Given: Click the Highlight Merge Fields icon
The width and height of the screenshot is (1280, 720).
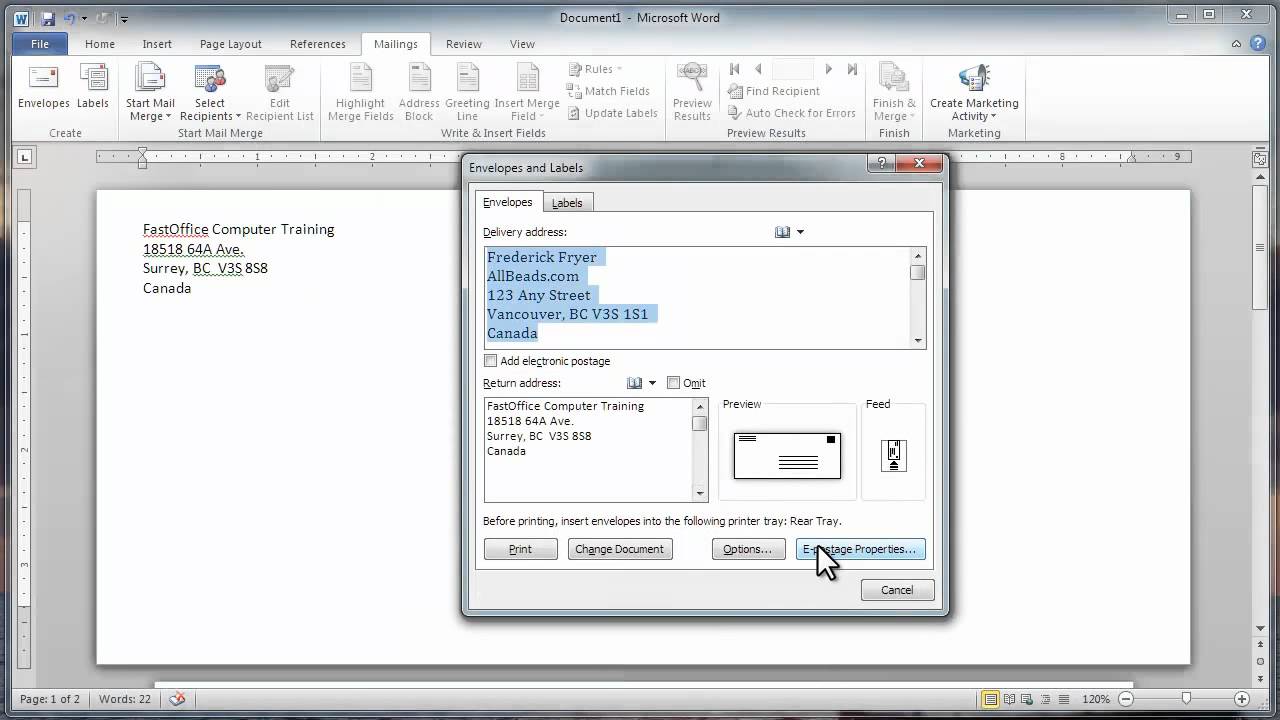Looking at the screenshot, I should (361, 92).
